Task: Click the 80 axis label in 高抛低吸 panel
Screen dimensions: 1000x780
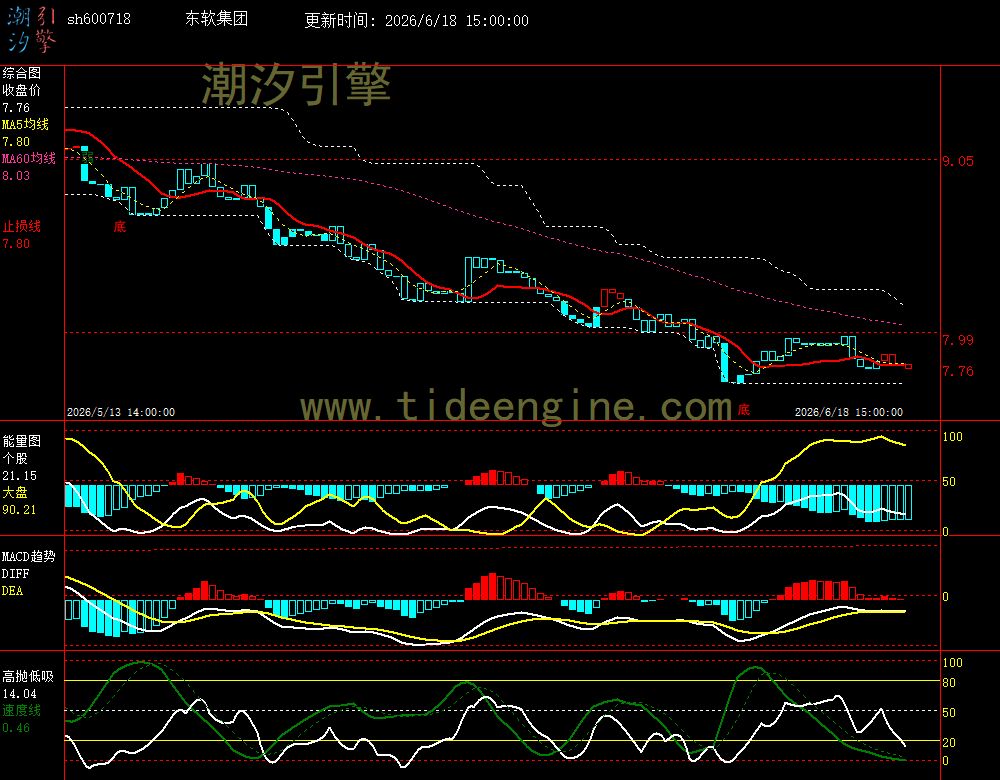Action: (x=949, y=682)
